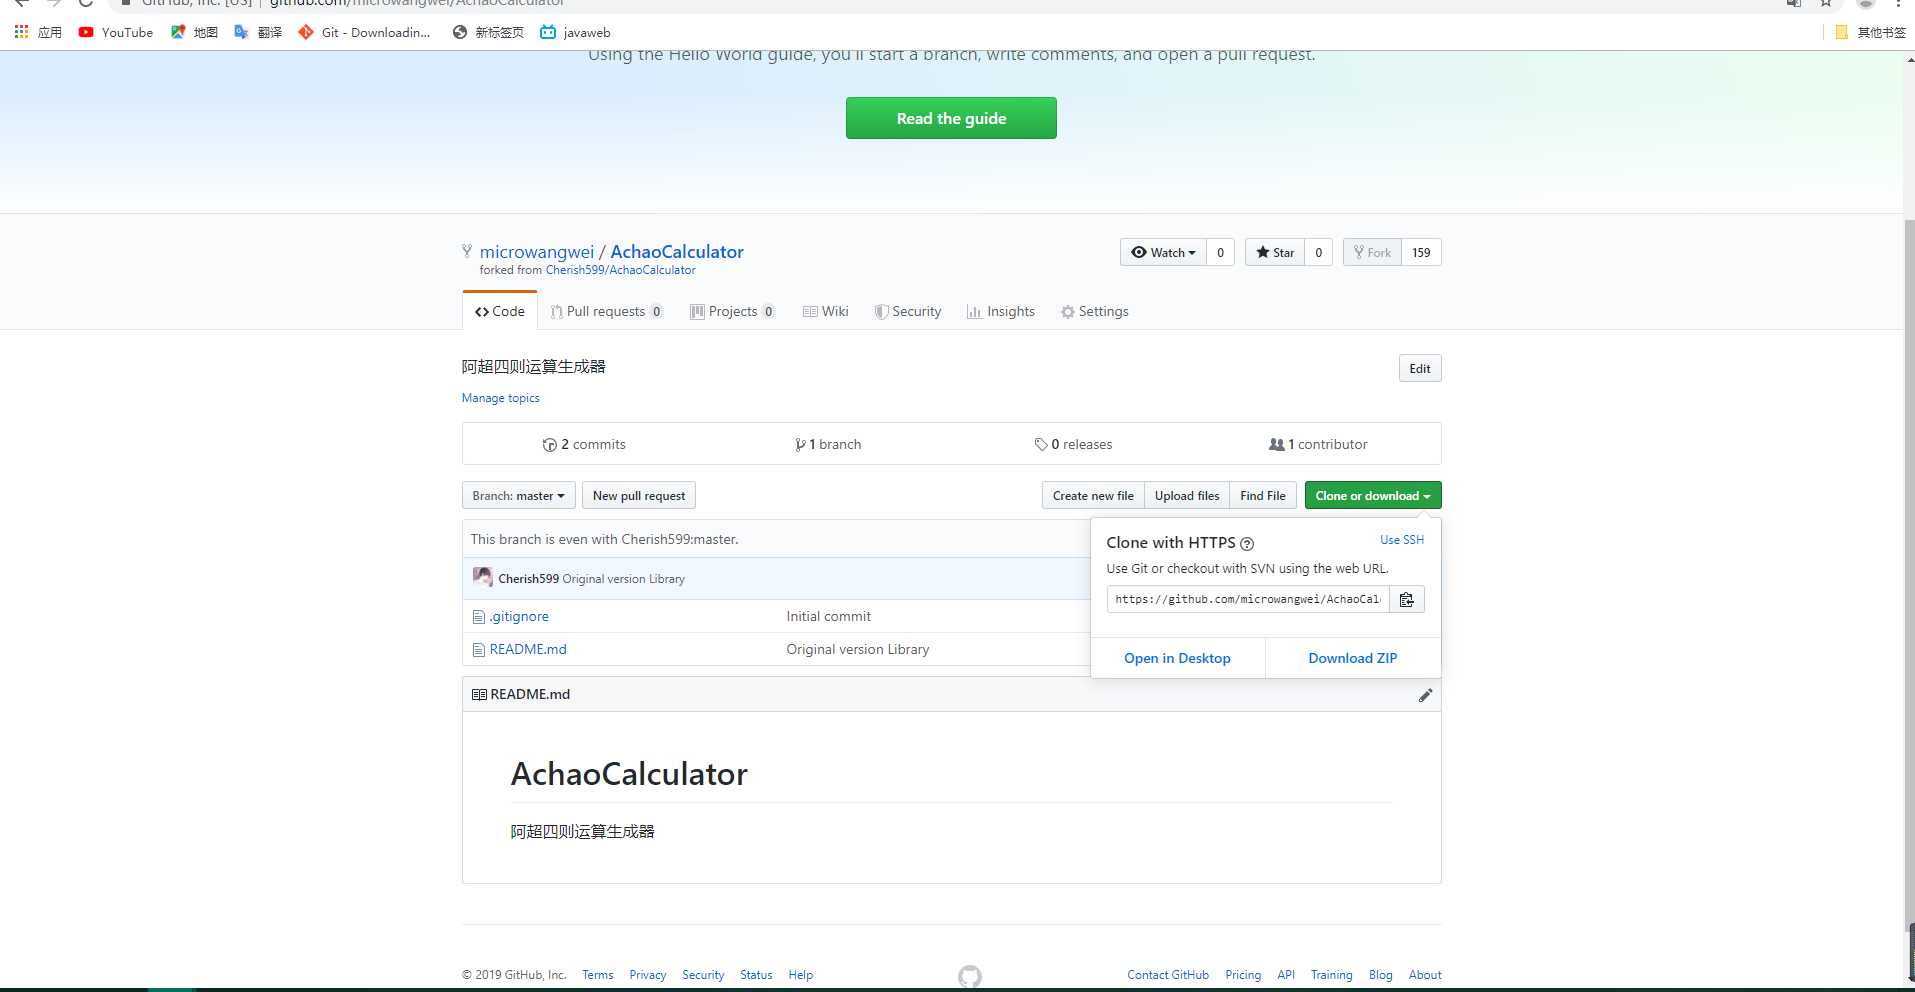Open the fork count 159
Image resolution: width=1915 pixels, height=992 pixels.
(1421, 252)
